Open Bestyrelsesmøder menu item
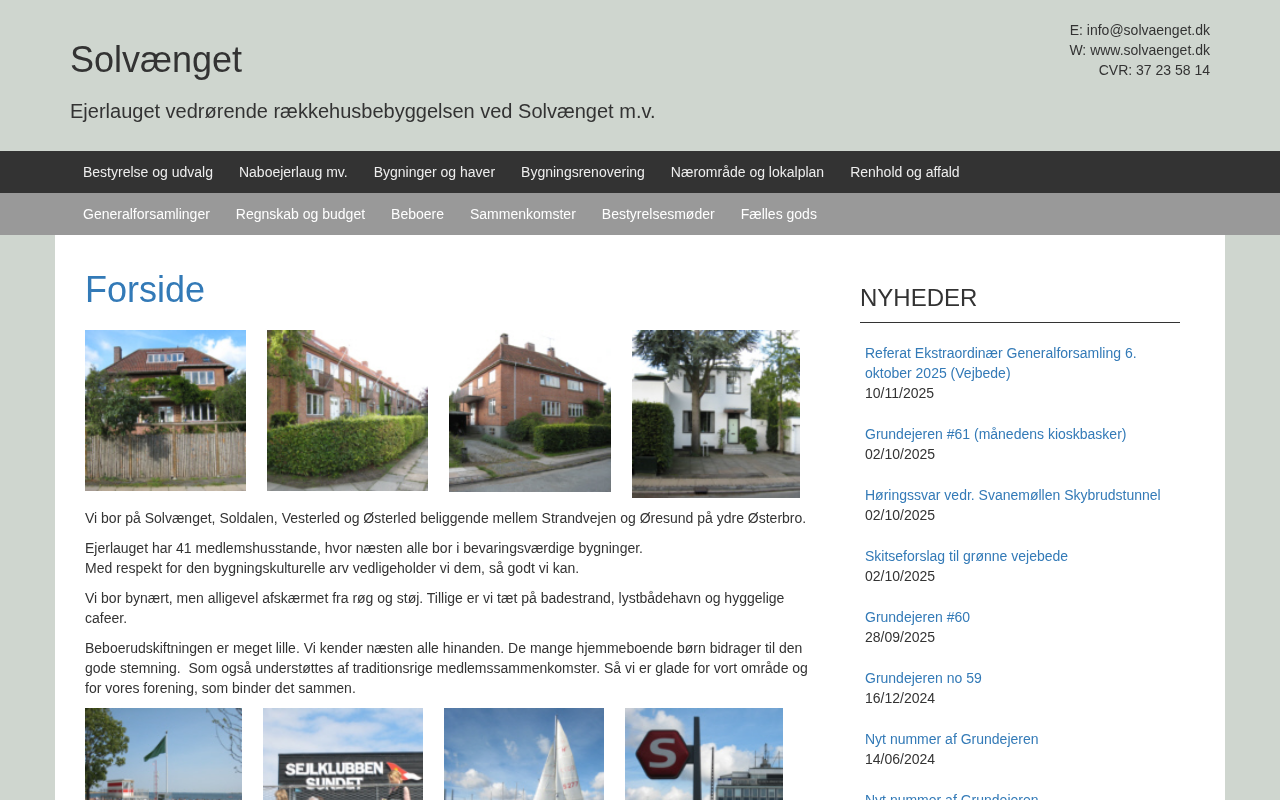Viewport: 1280px width, 800px height. click(658, 214)
